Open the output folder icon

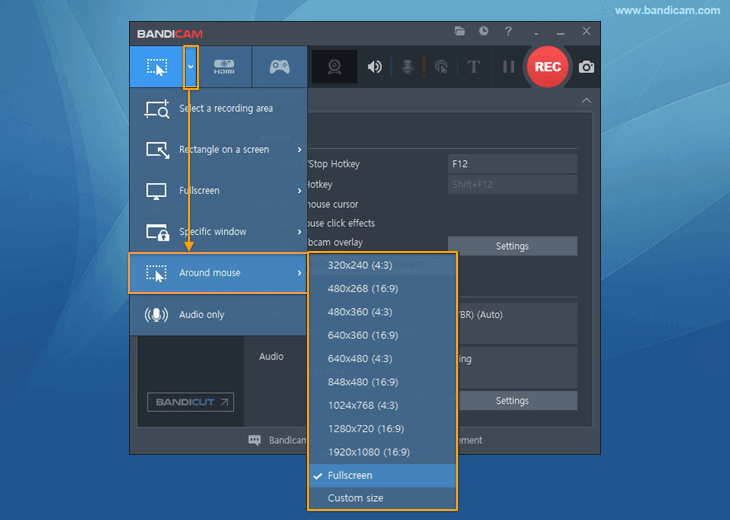coord(460,31)
